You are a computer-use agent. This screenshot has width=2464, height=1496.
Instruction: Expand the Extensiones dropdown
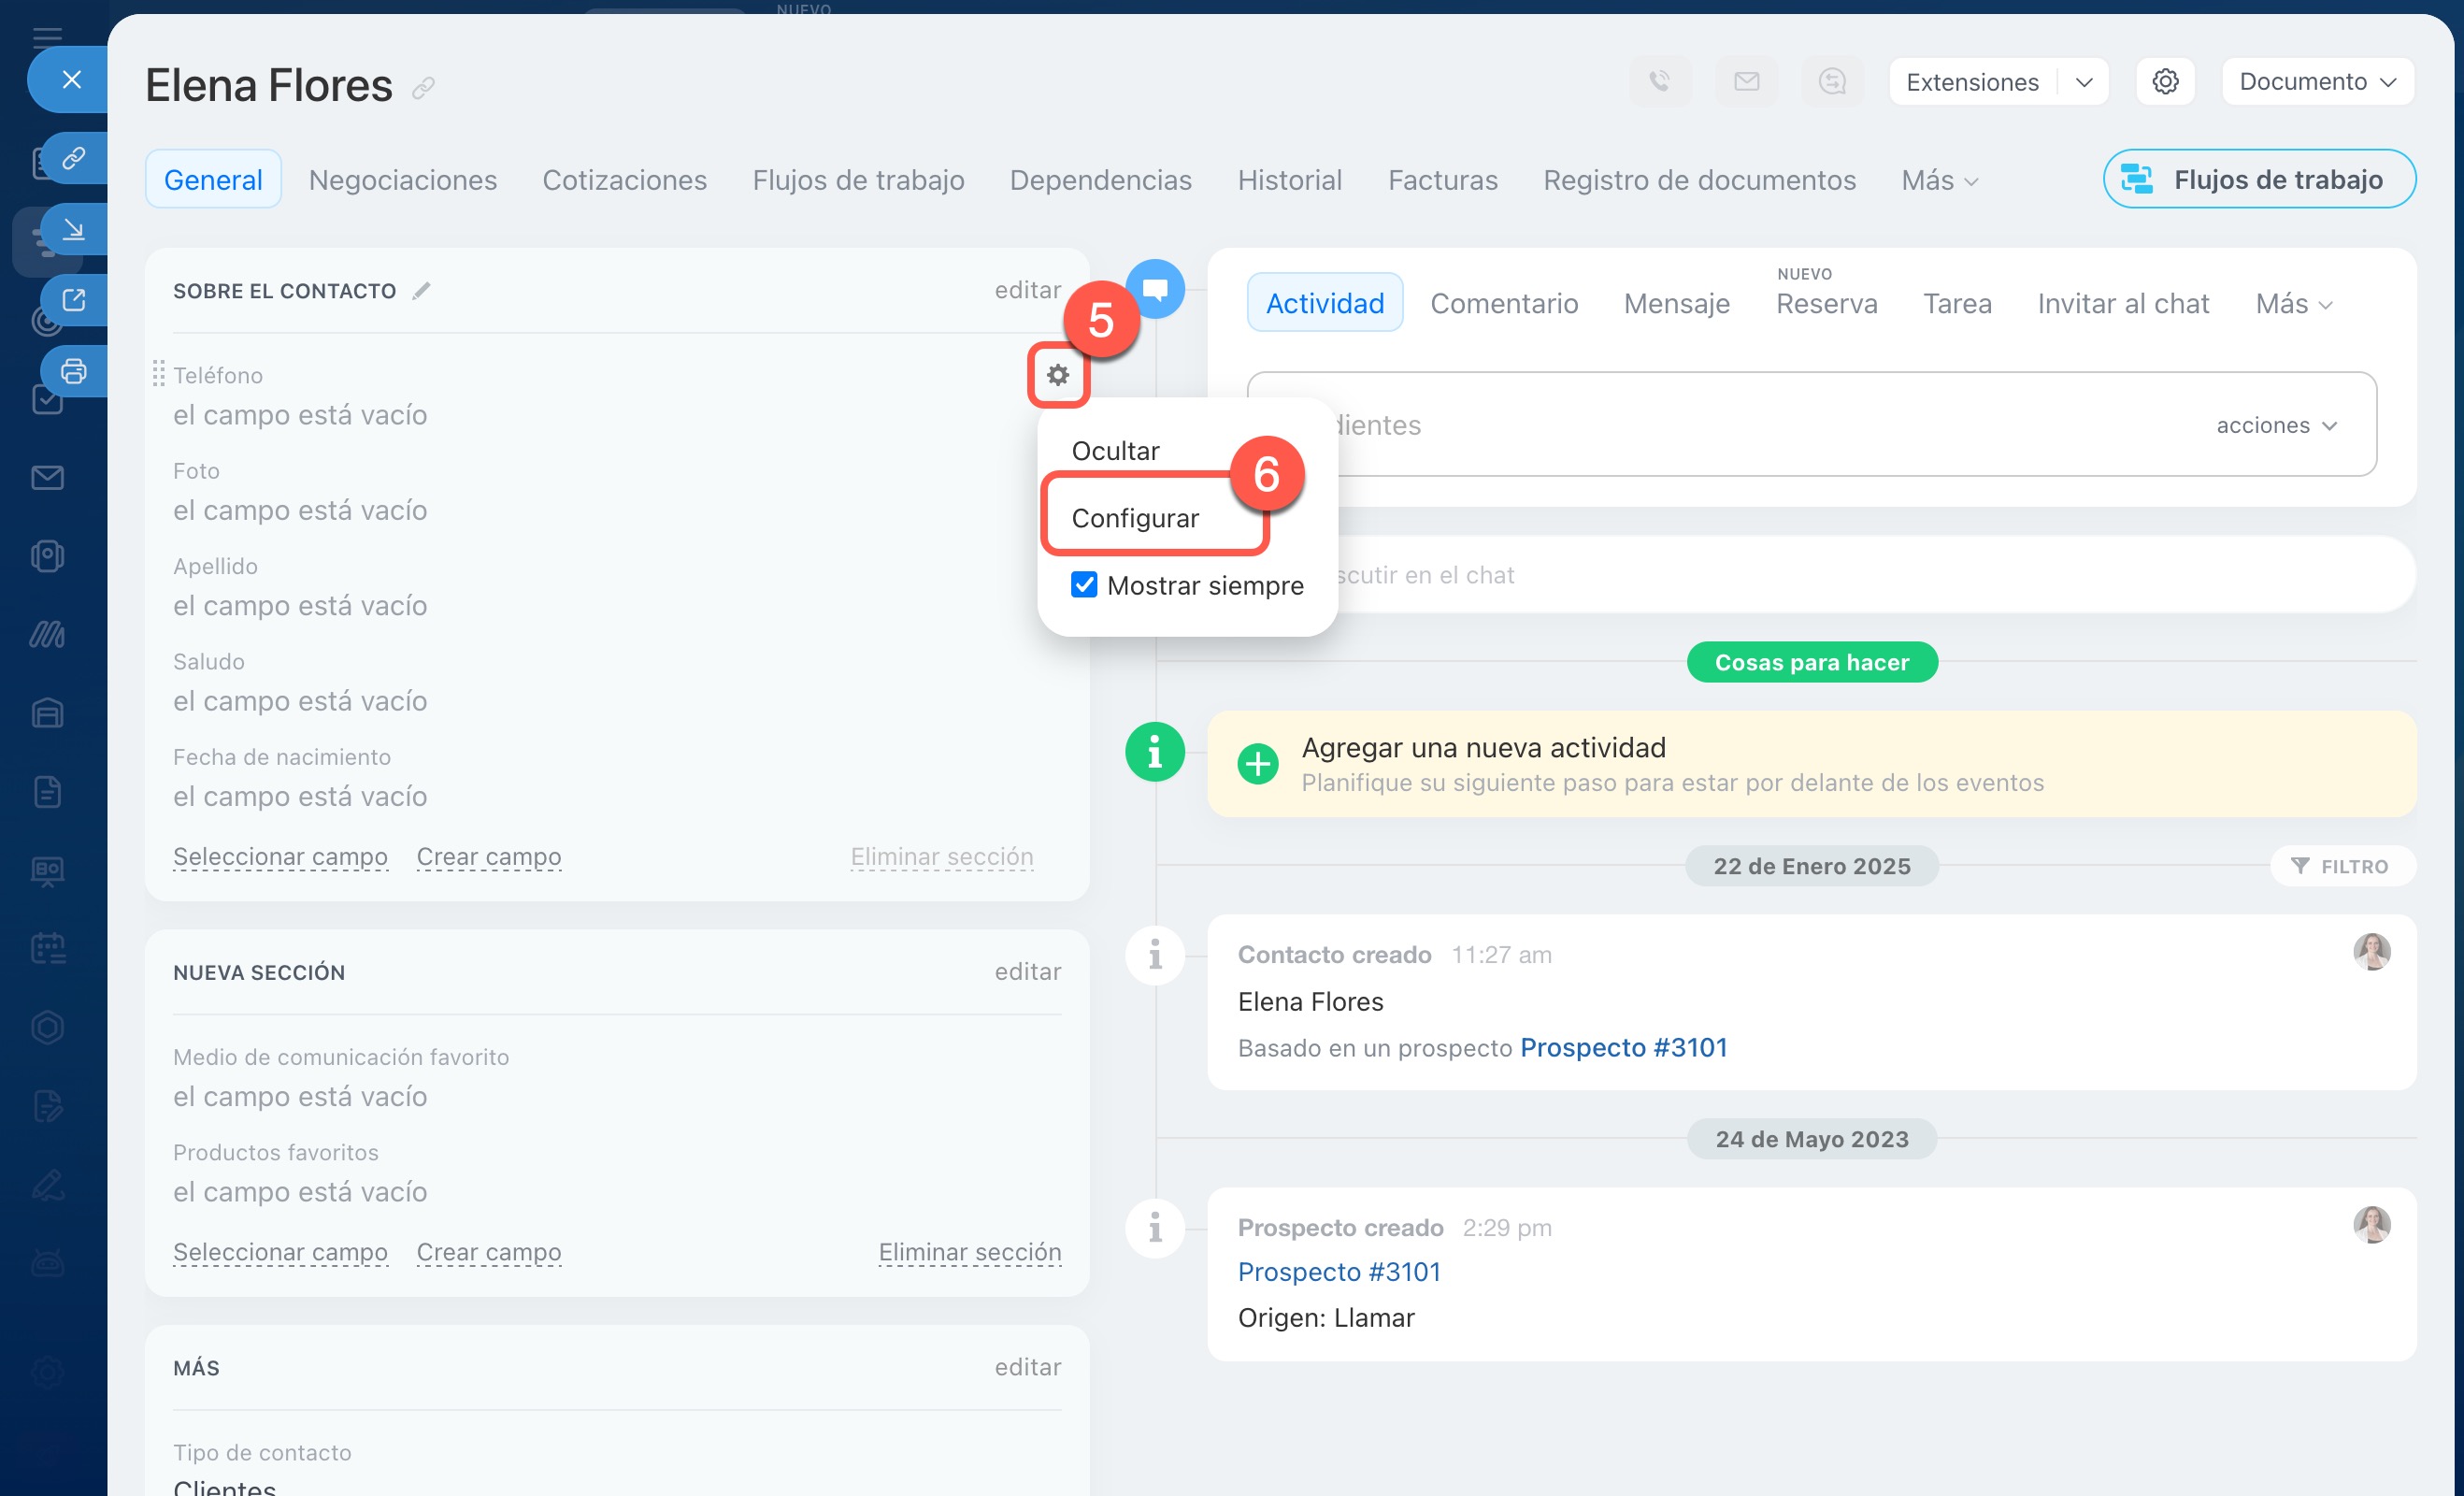click(2083, 82)
